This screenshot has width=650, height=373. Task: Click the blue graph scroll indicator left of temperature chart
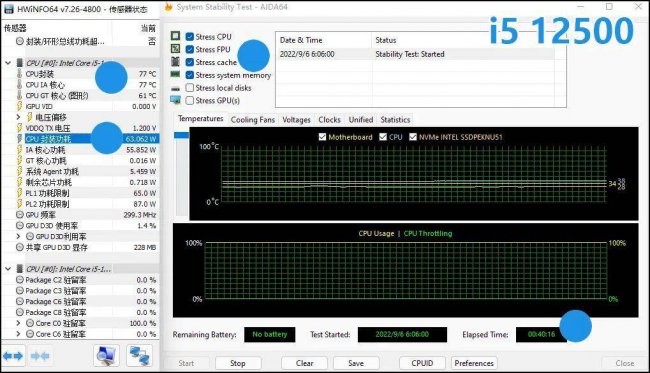[x=181, y=135]
